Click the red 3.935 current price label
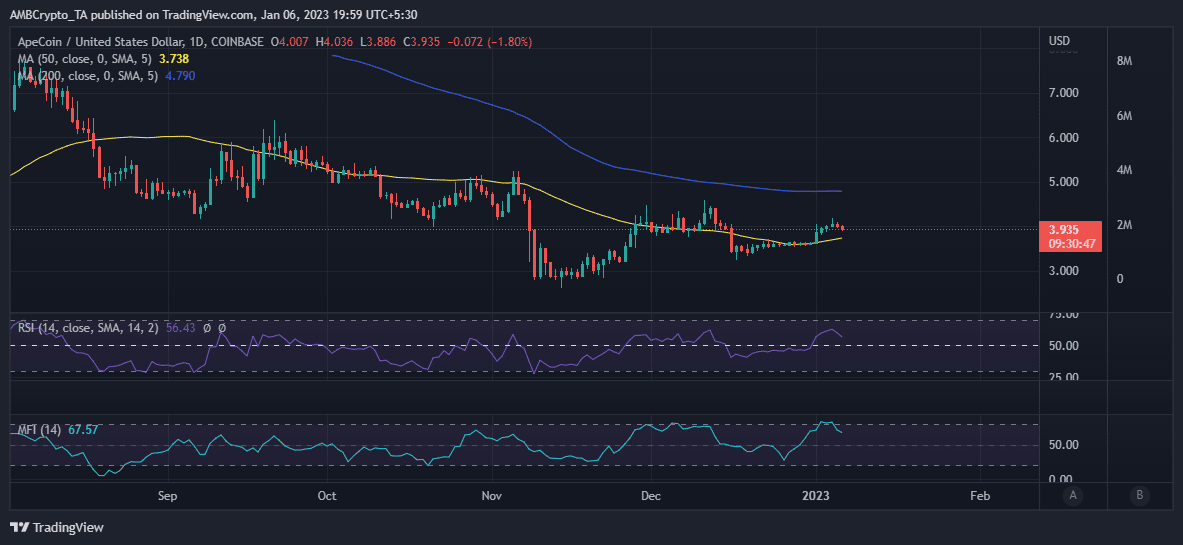 point(1070,229)
